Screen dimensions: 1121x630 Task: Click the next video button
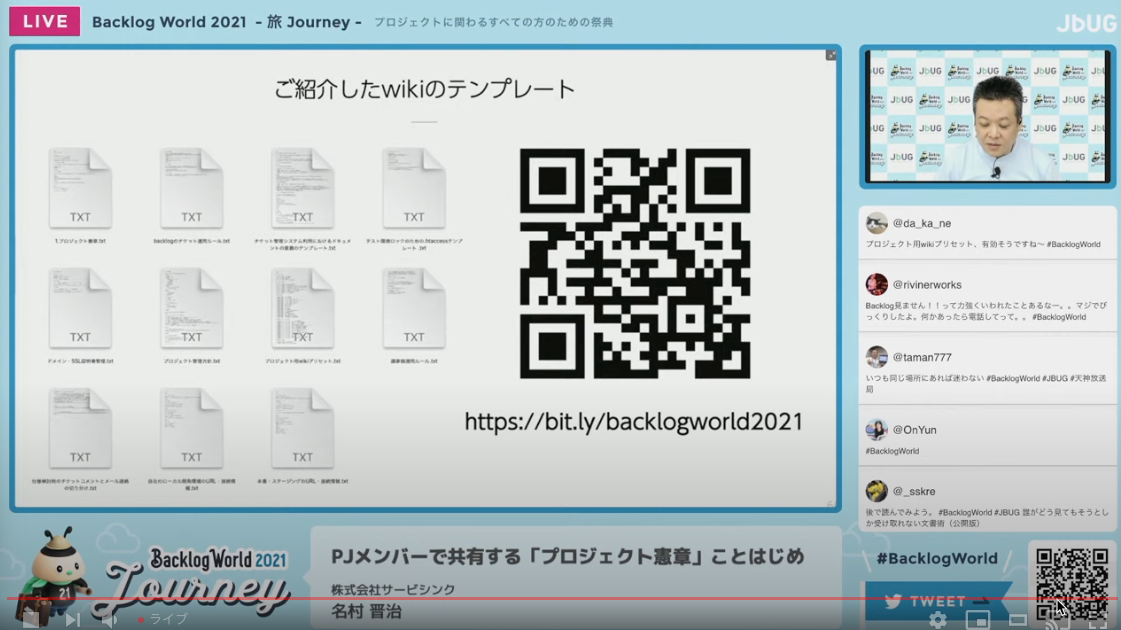(72, 619)
